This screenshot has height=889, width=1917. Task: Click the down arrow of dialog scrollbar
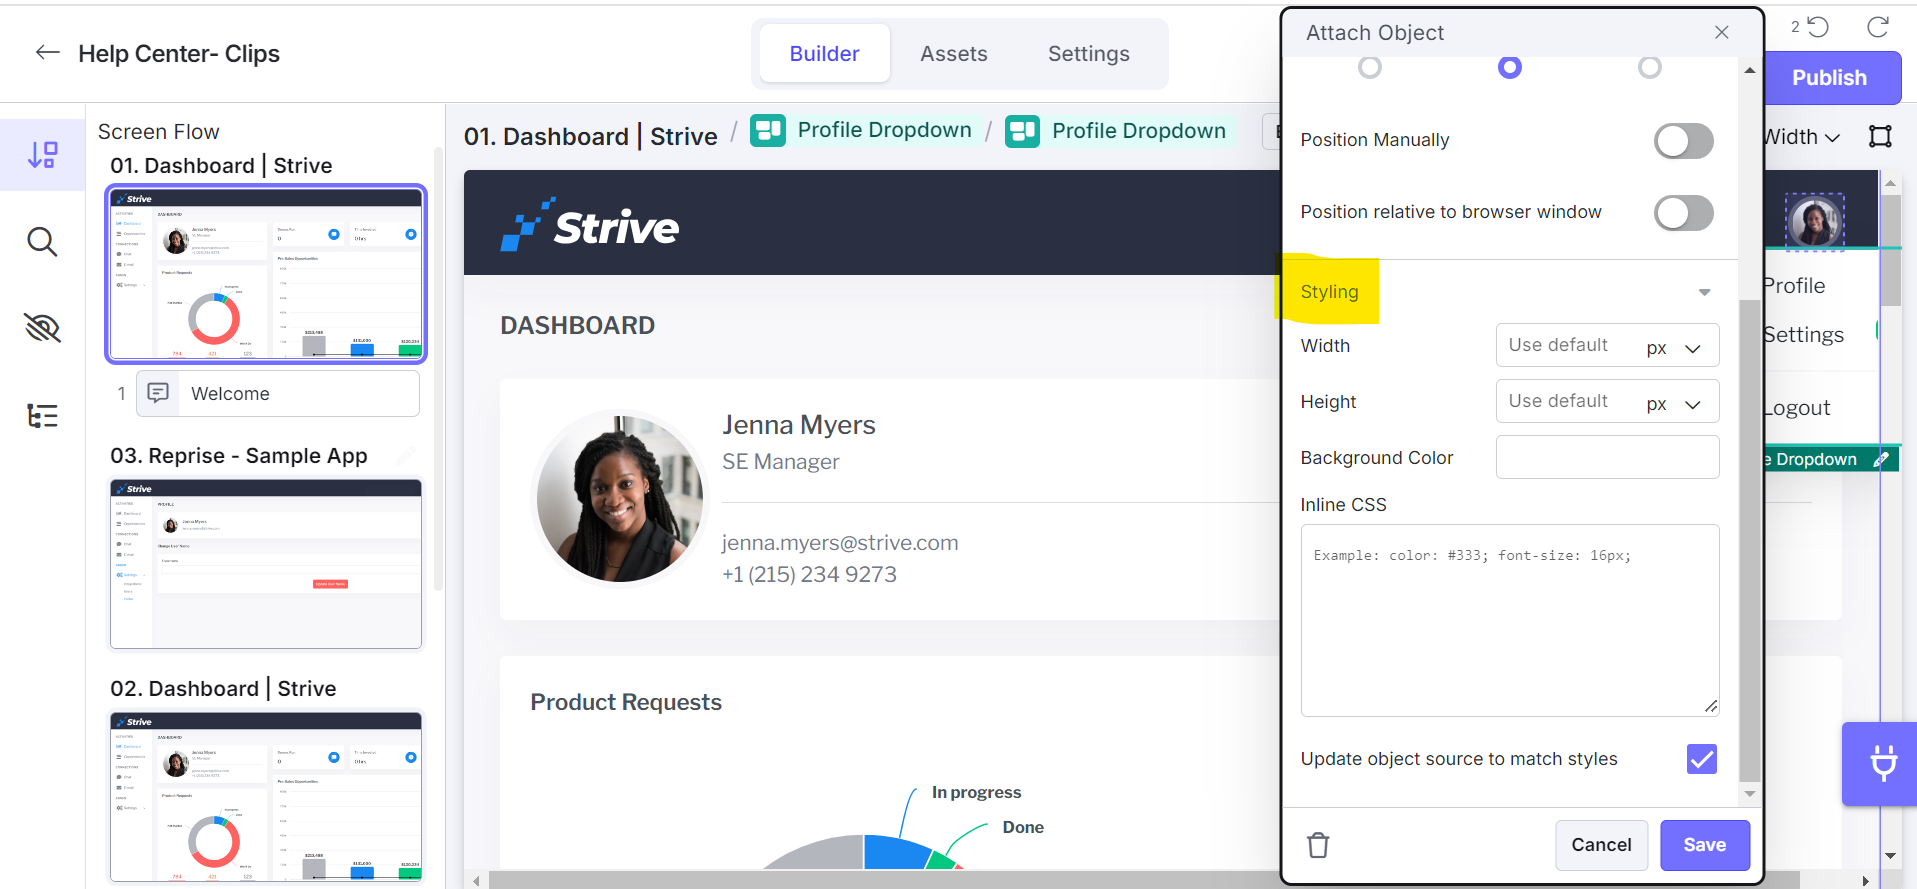click(1749, 794)
